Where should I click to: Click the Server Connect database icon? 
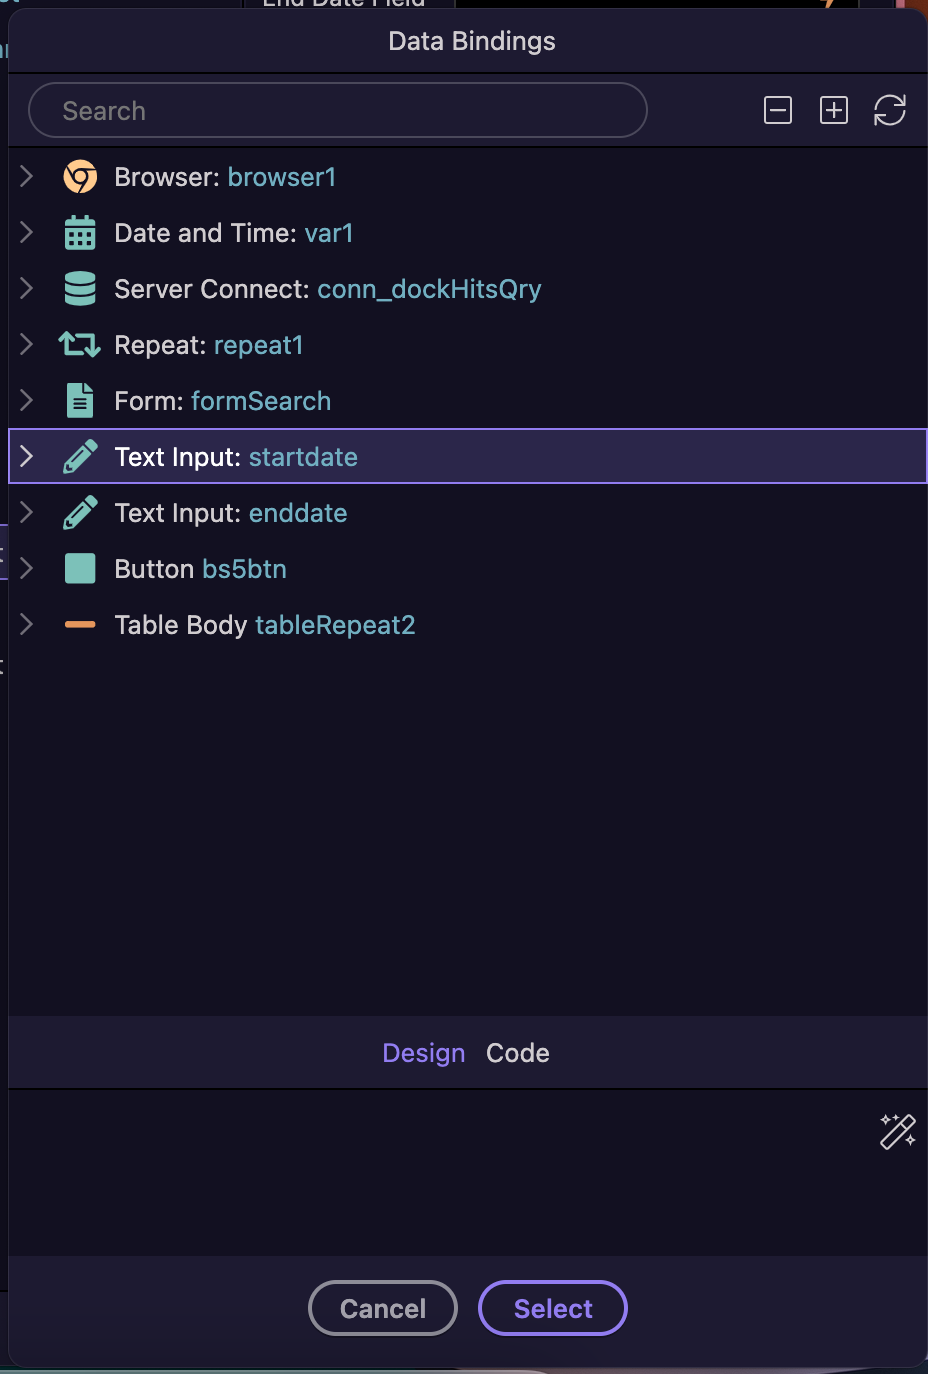coord(80,289)
